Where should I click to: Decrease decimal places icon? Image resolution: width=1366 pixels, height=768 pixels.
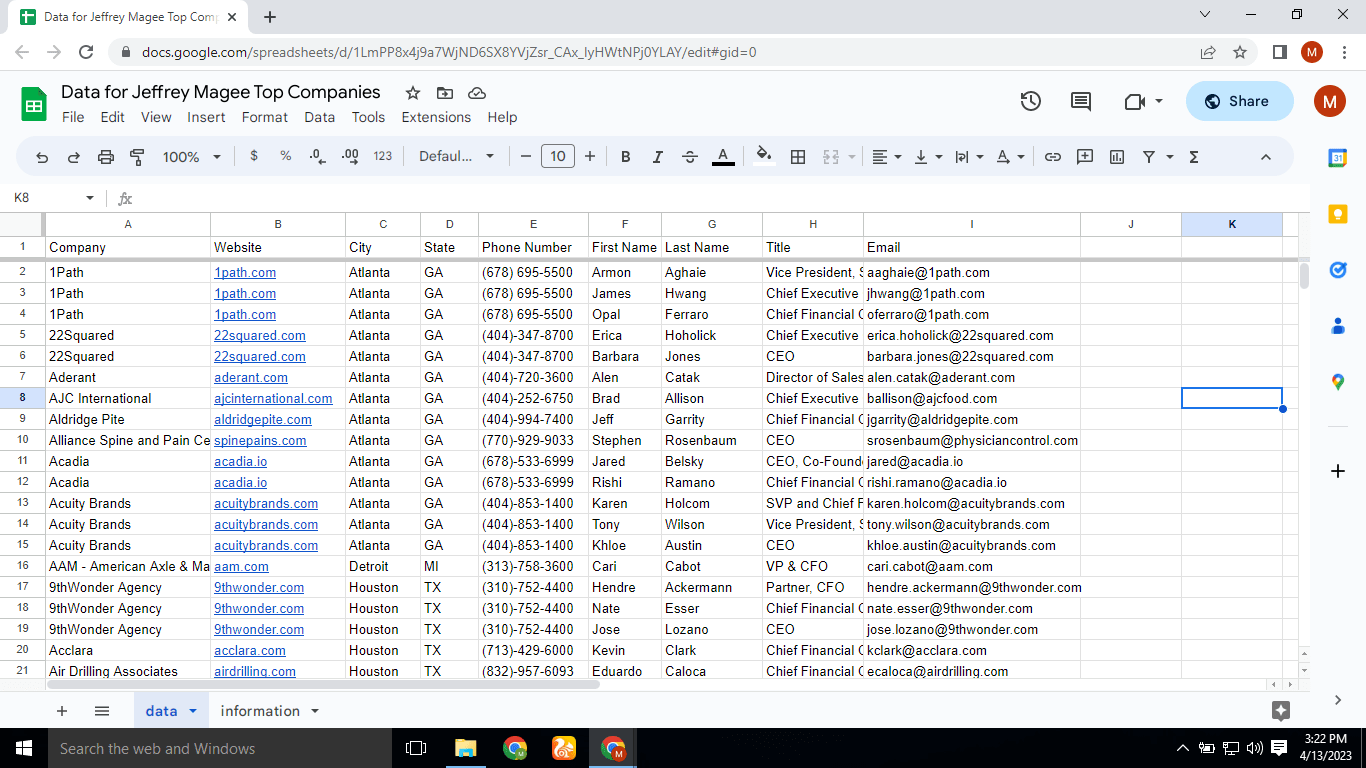click(x=317, y=156)
